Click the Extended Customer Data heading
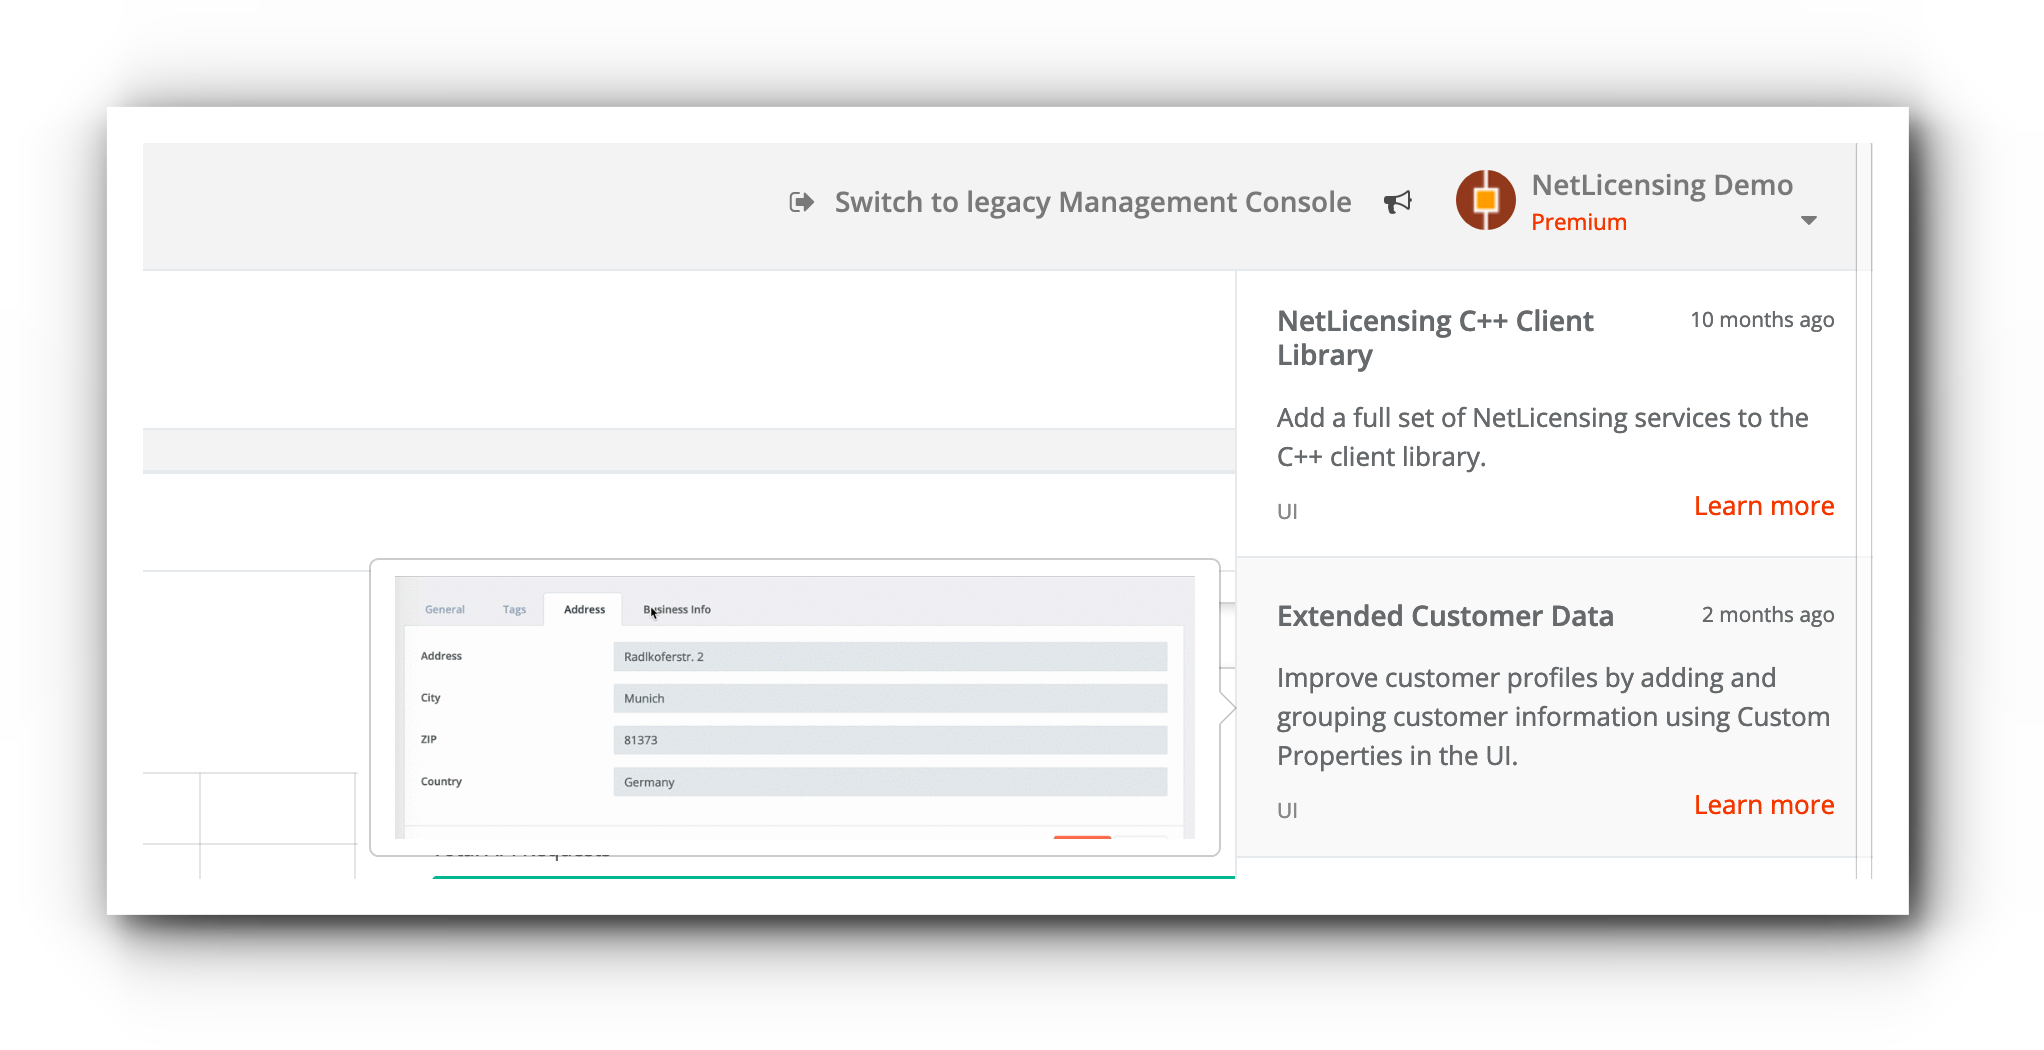Viewport: 2044px width, 1050px height. pyautogui.click(x=1445, y=616)
